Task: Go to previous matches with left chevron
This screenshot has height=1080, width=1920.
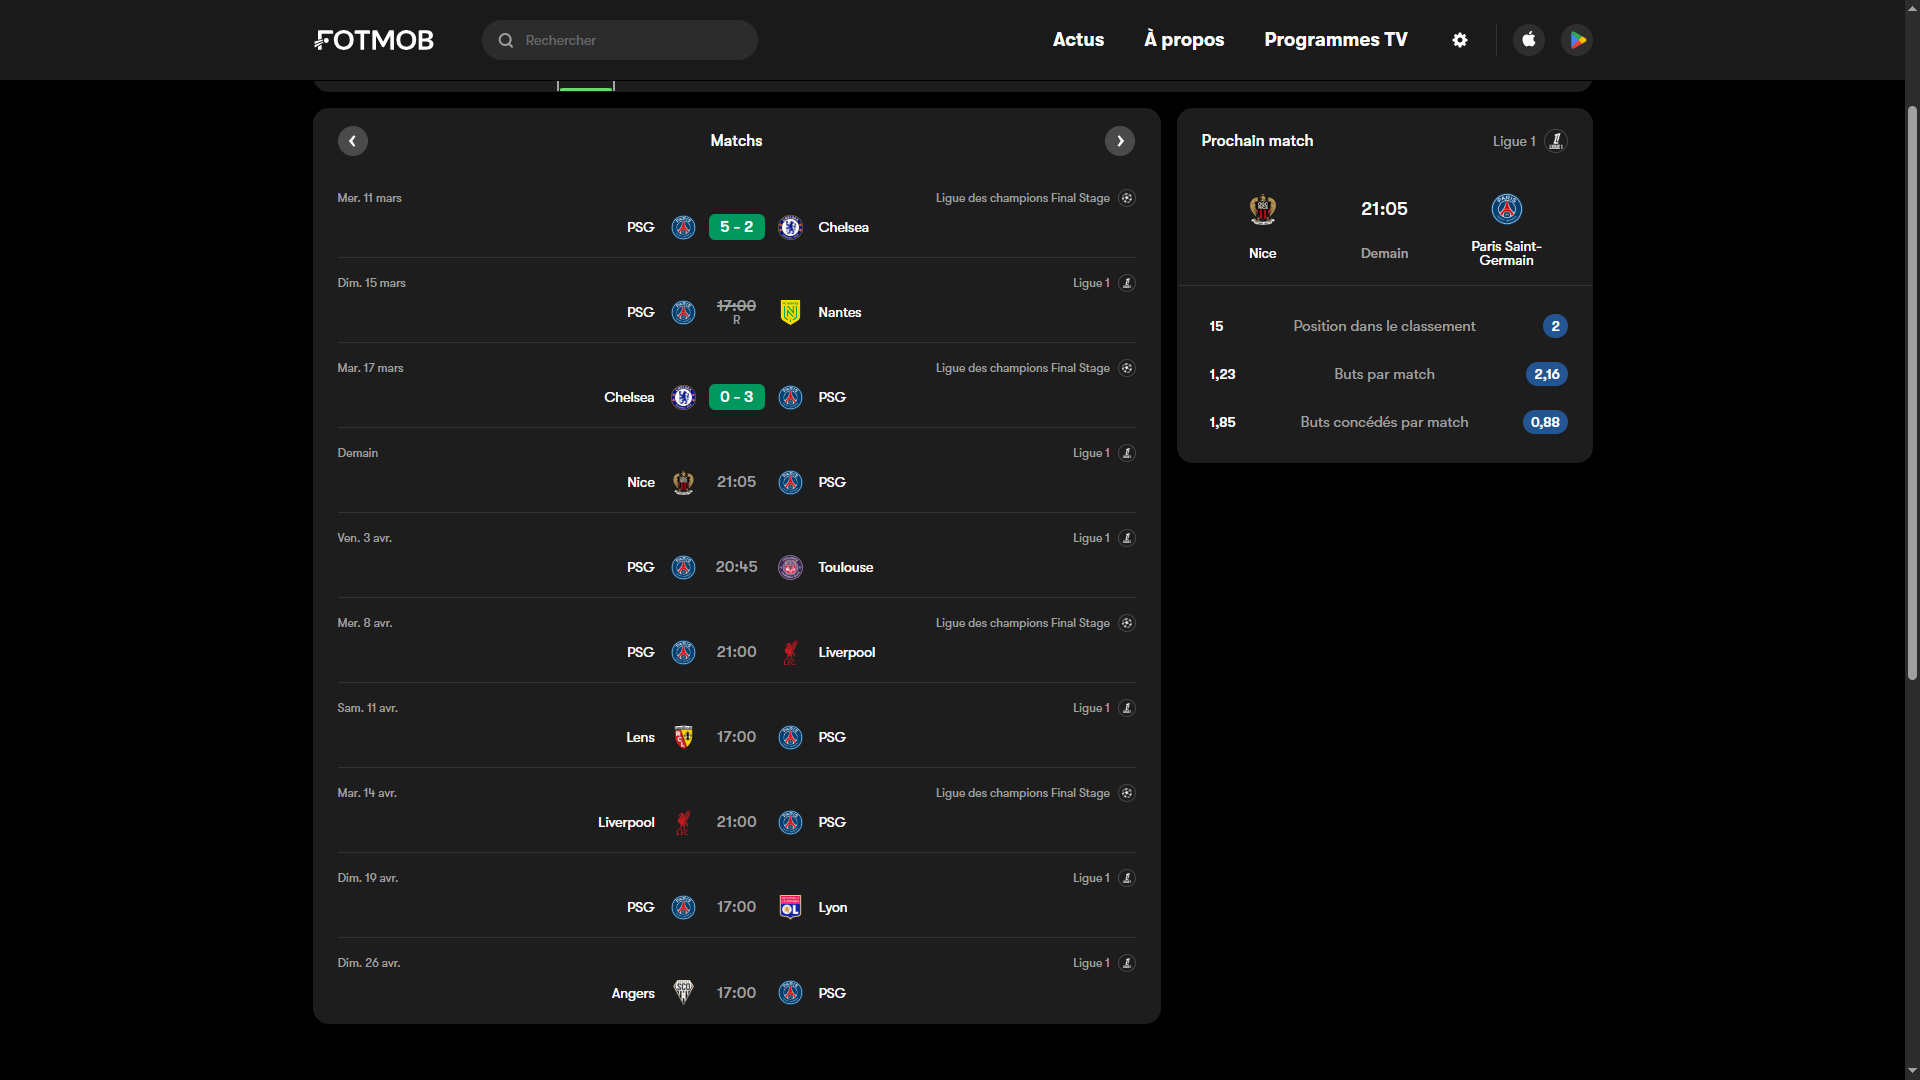Action: pyautogui.click(x=352, y=141)
